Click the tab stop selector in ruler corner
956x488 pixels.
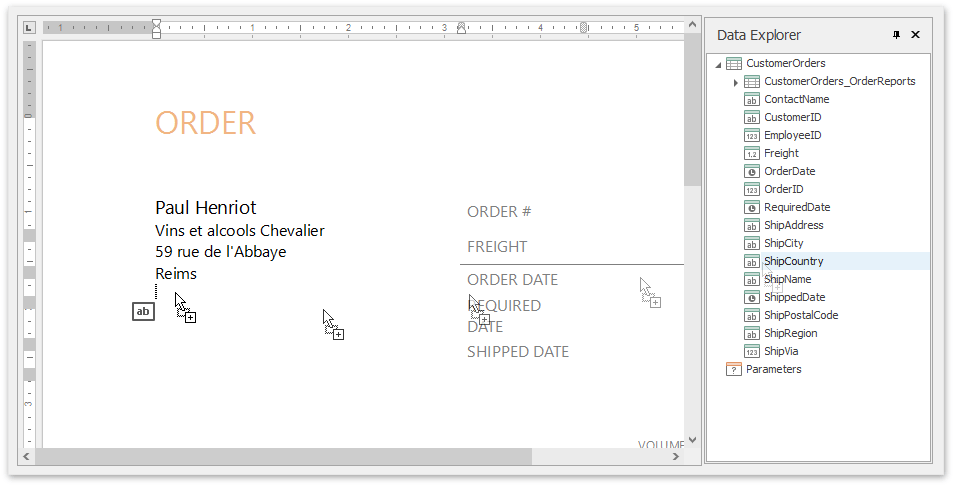pyautogui.click(x=30, y=27)
